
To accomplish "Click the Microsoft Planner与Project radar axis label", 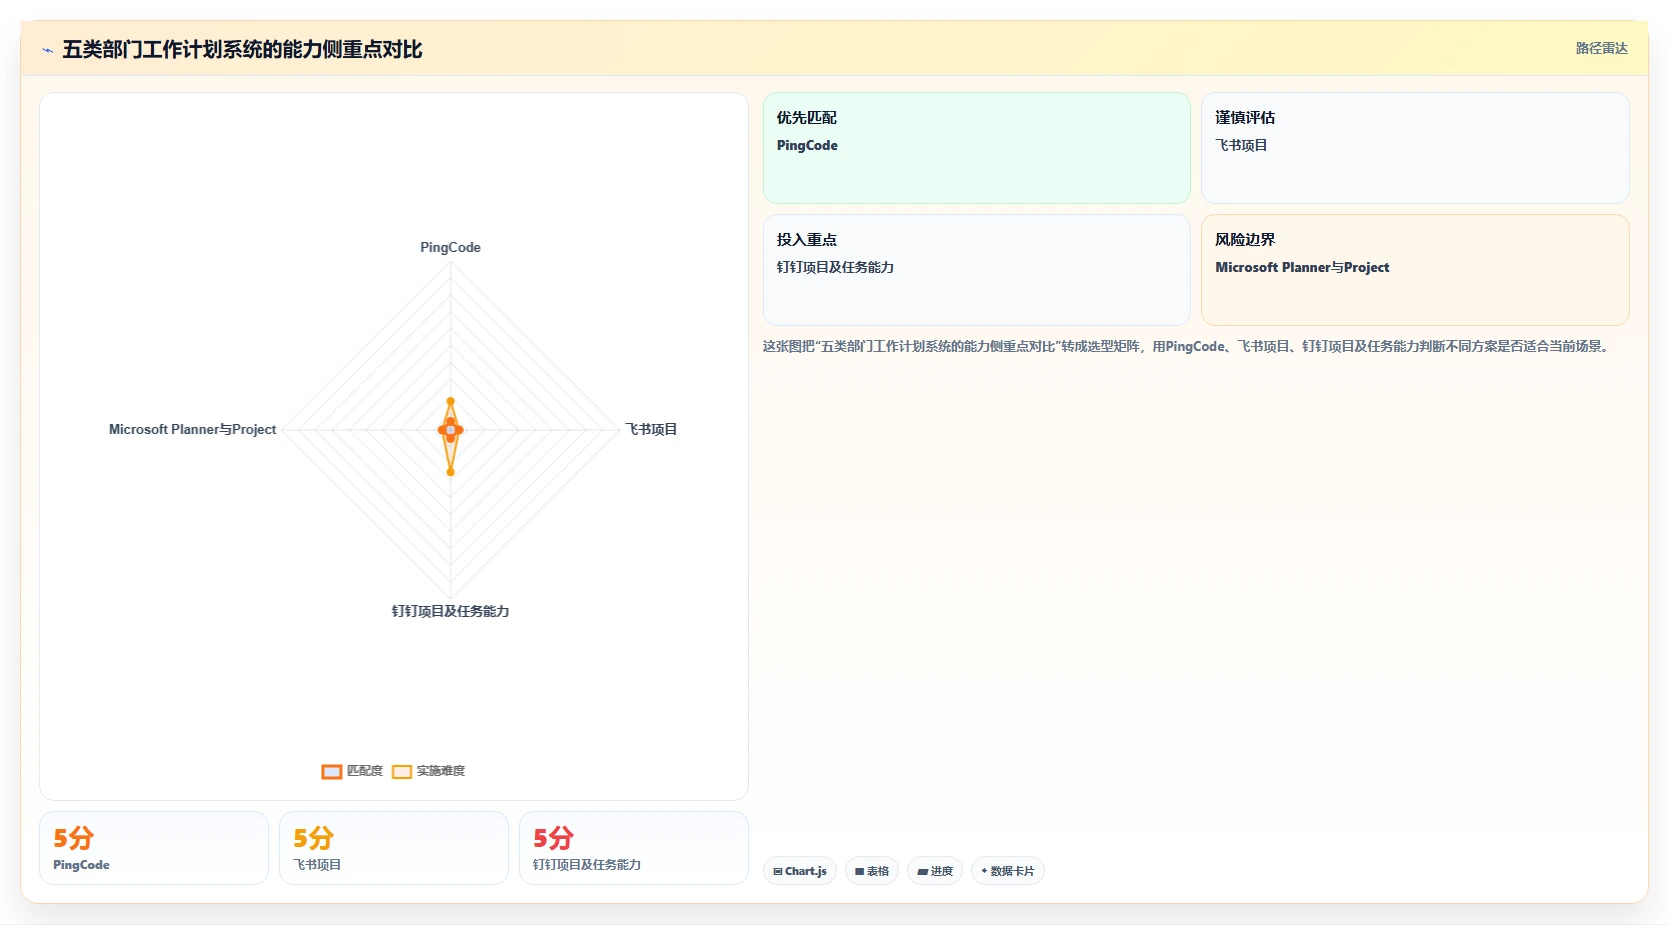I will pos(192,429).
